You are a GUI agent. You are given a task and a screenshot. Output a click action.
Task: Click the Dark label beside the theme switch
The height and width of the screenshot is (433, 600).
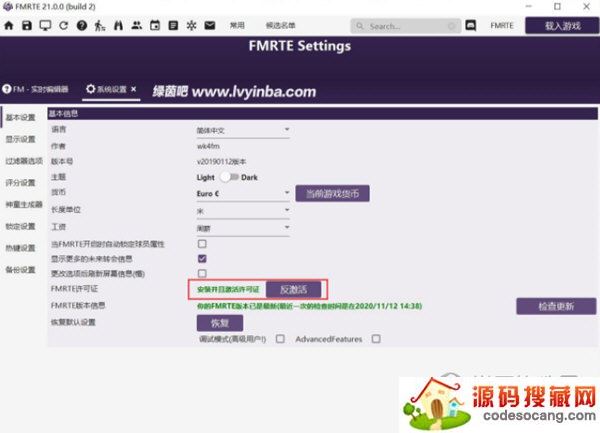click(x=249, y=177)
